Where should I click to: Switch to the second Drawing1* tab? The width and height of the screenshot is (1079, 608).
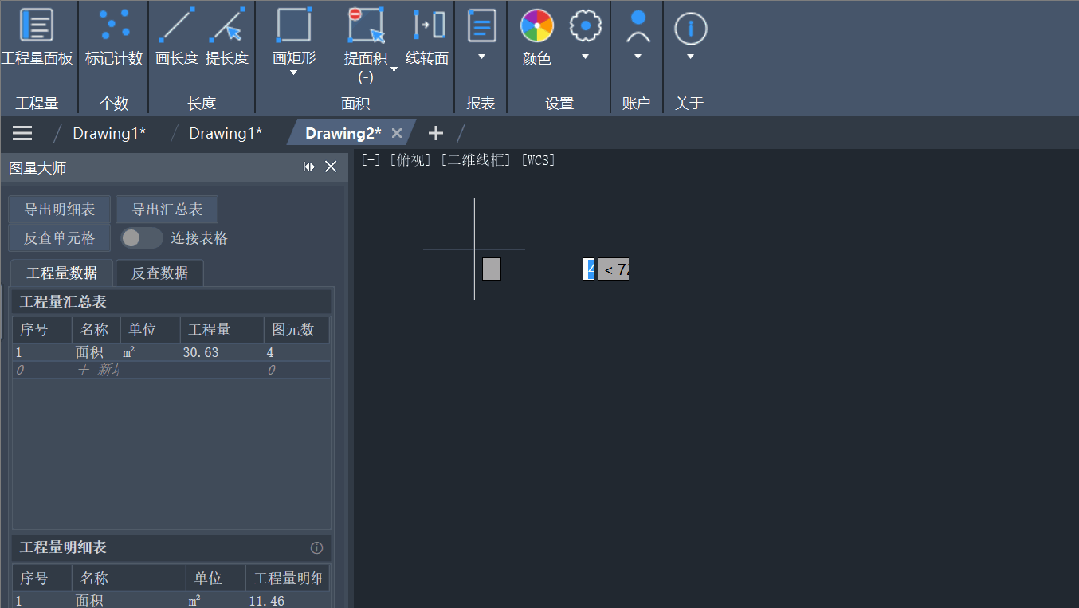(x=225, y=133)
